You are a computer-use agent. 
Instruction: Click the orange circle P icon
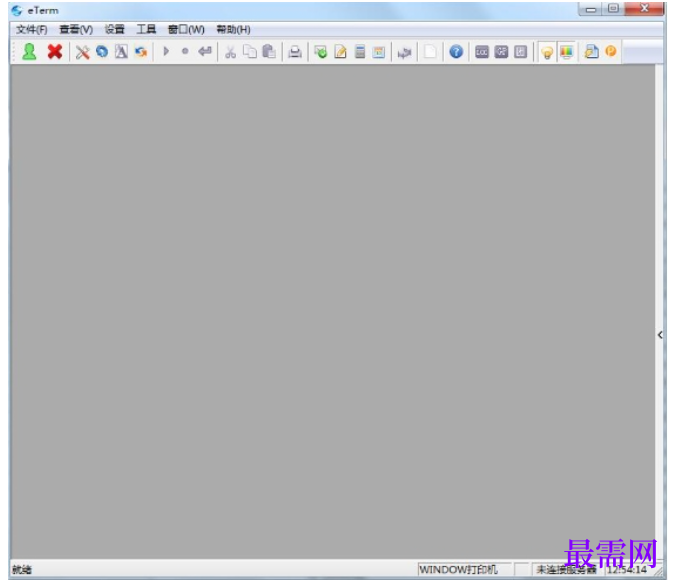[x=611, y=51]
